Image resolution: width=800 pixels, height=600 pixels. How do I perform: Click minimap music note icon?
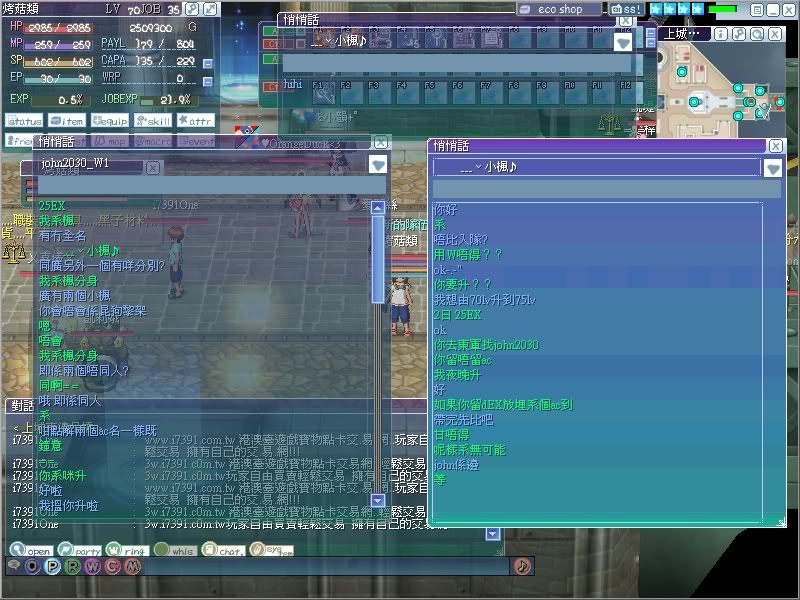(x=739, y=34)
